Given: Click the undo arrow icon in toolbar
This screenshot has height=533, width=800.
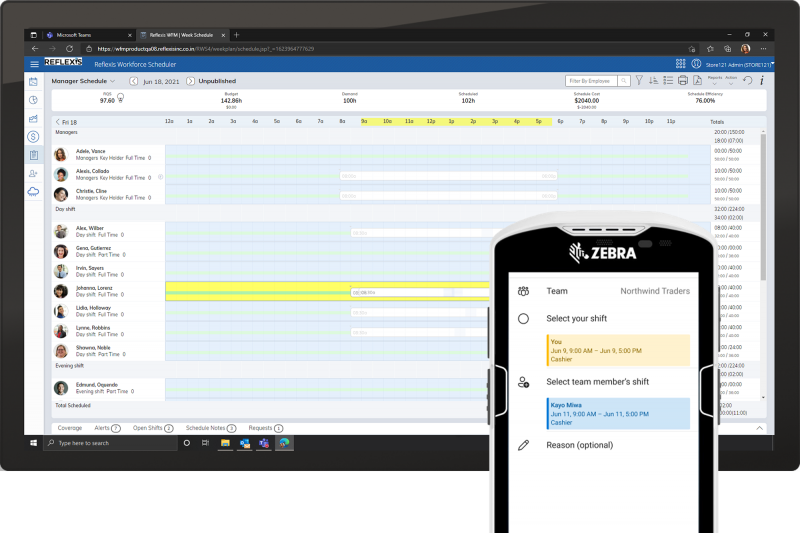Looking at the screenshot, I should pyautogui.click(x=747, y=81).
